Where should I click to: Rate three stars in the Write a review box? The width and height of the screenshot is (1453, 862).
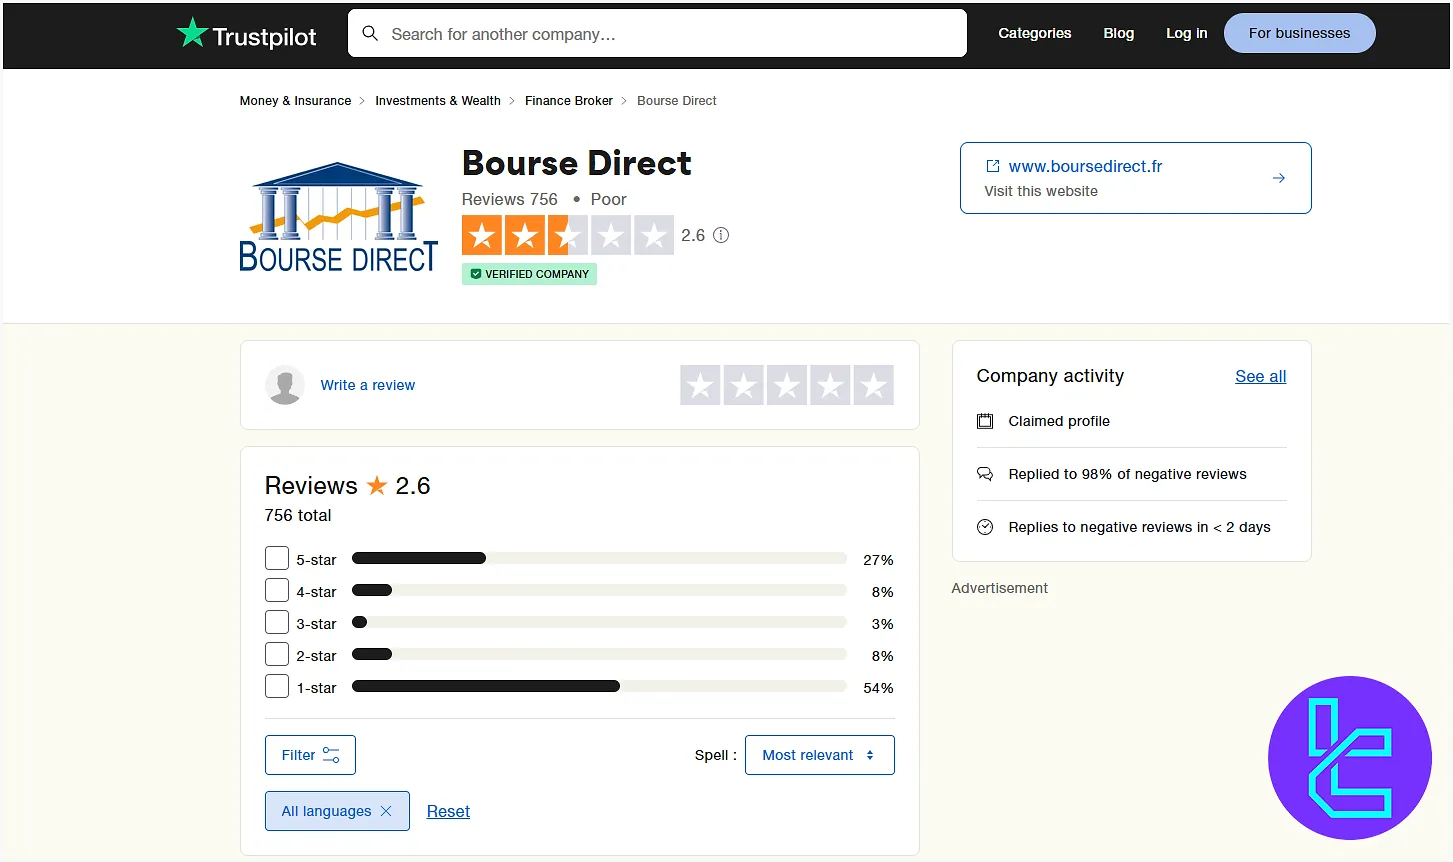(x=787, y=385)
